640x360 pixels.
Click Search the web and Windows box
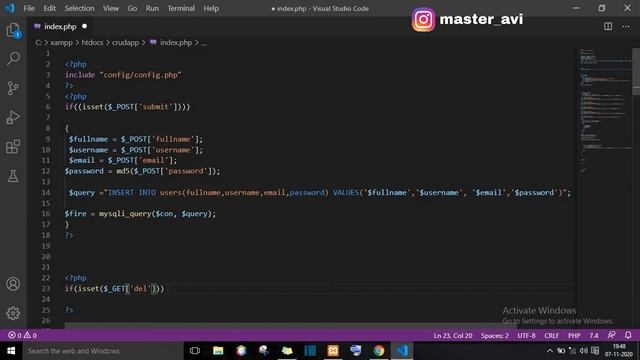coord(102,351)
